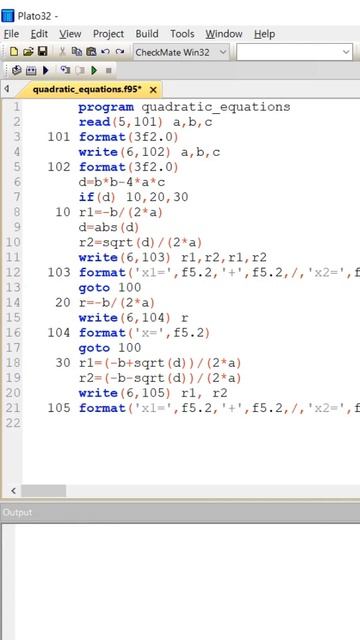
Task: Click the Copy icon in toolbar
Action: (76, 51)
